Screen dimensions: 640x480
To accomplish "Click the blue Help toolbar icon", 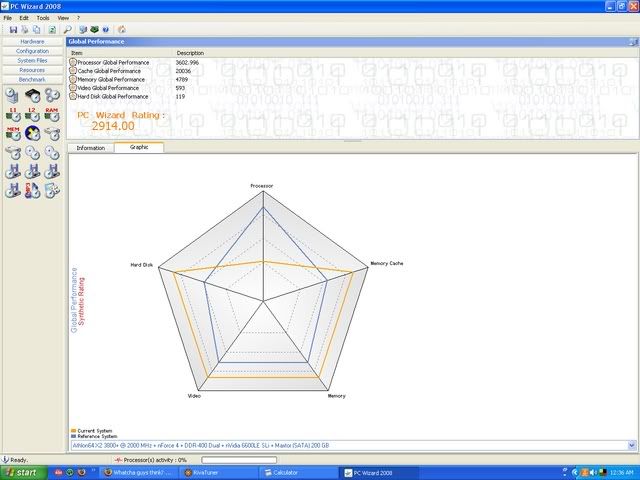I will pos(106,29).
